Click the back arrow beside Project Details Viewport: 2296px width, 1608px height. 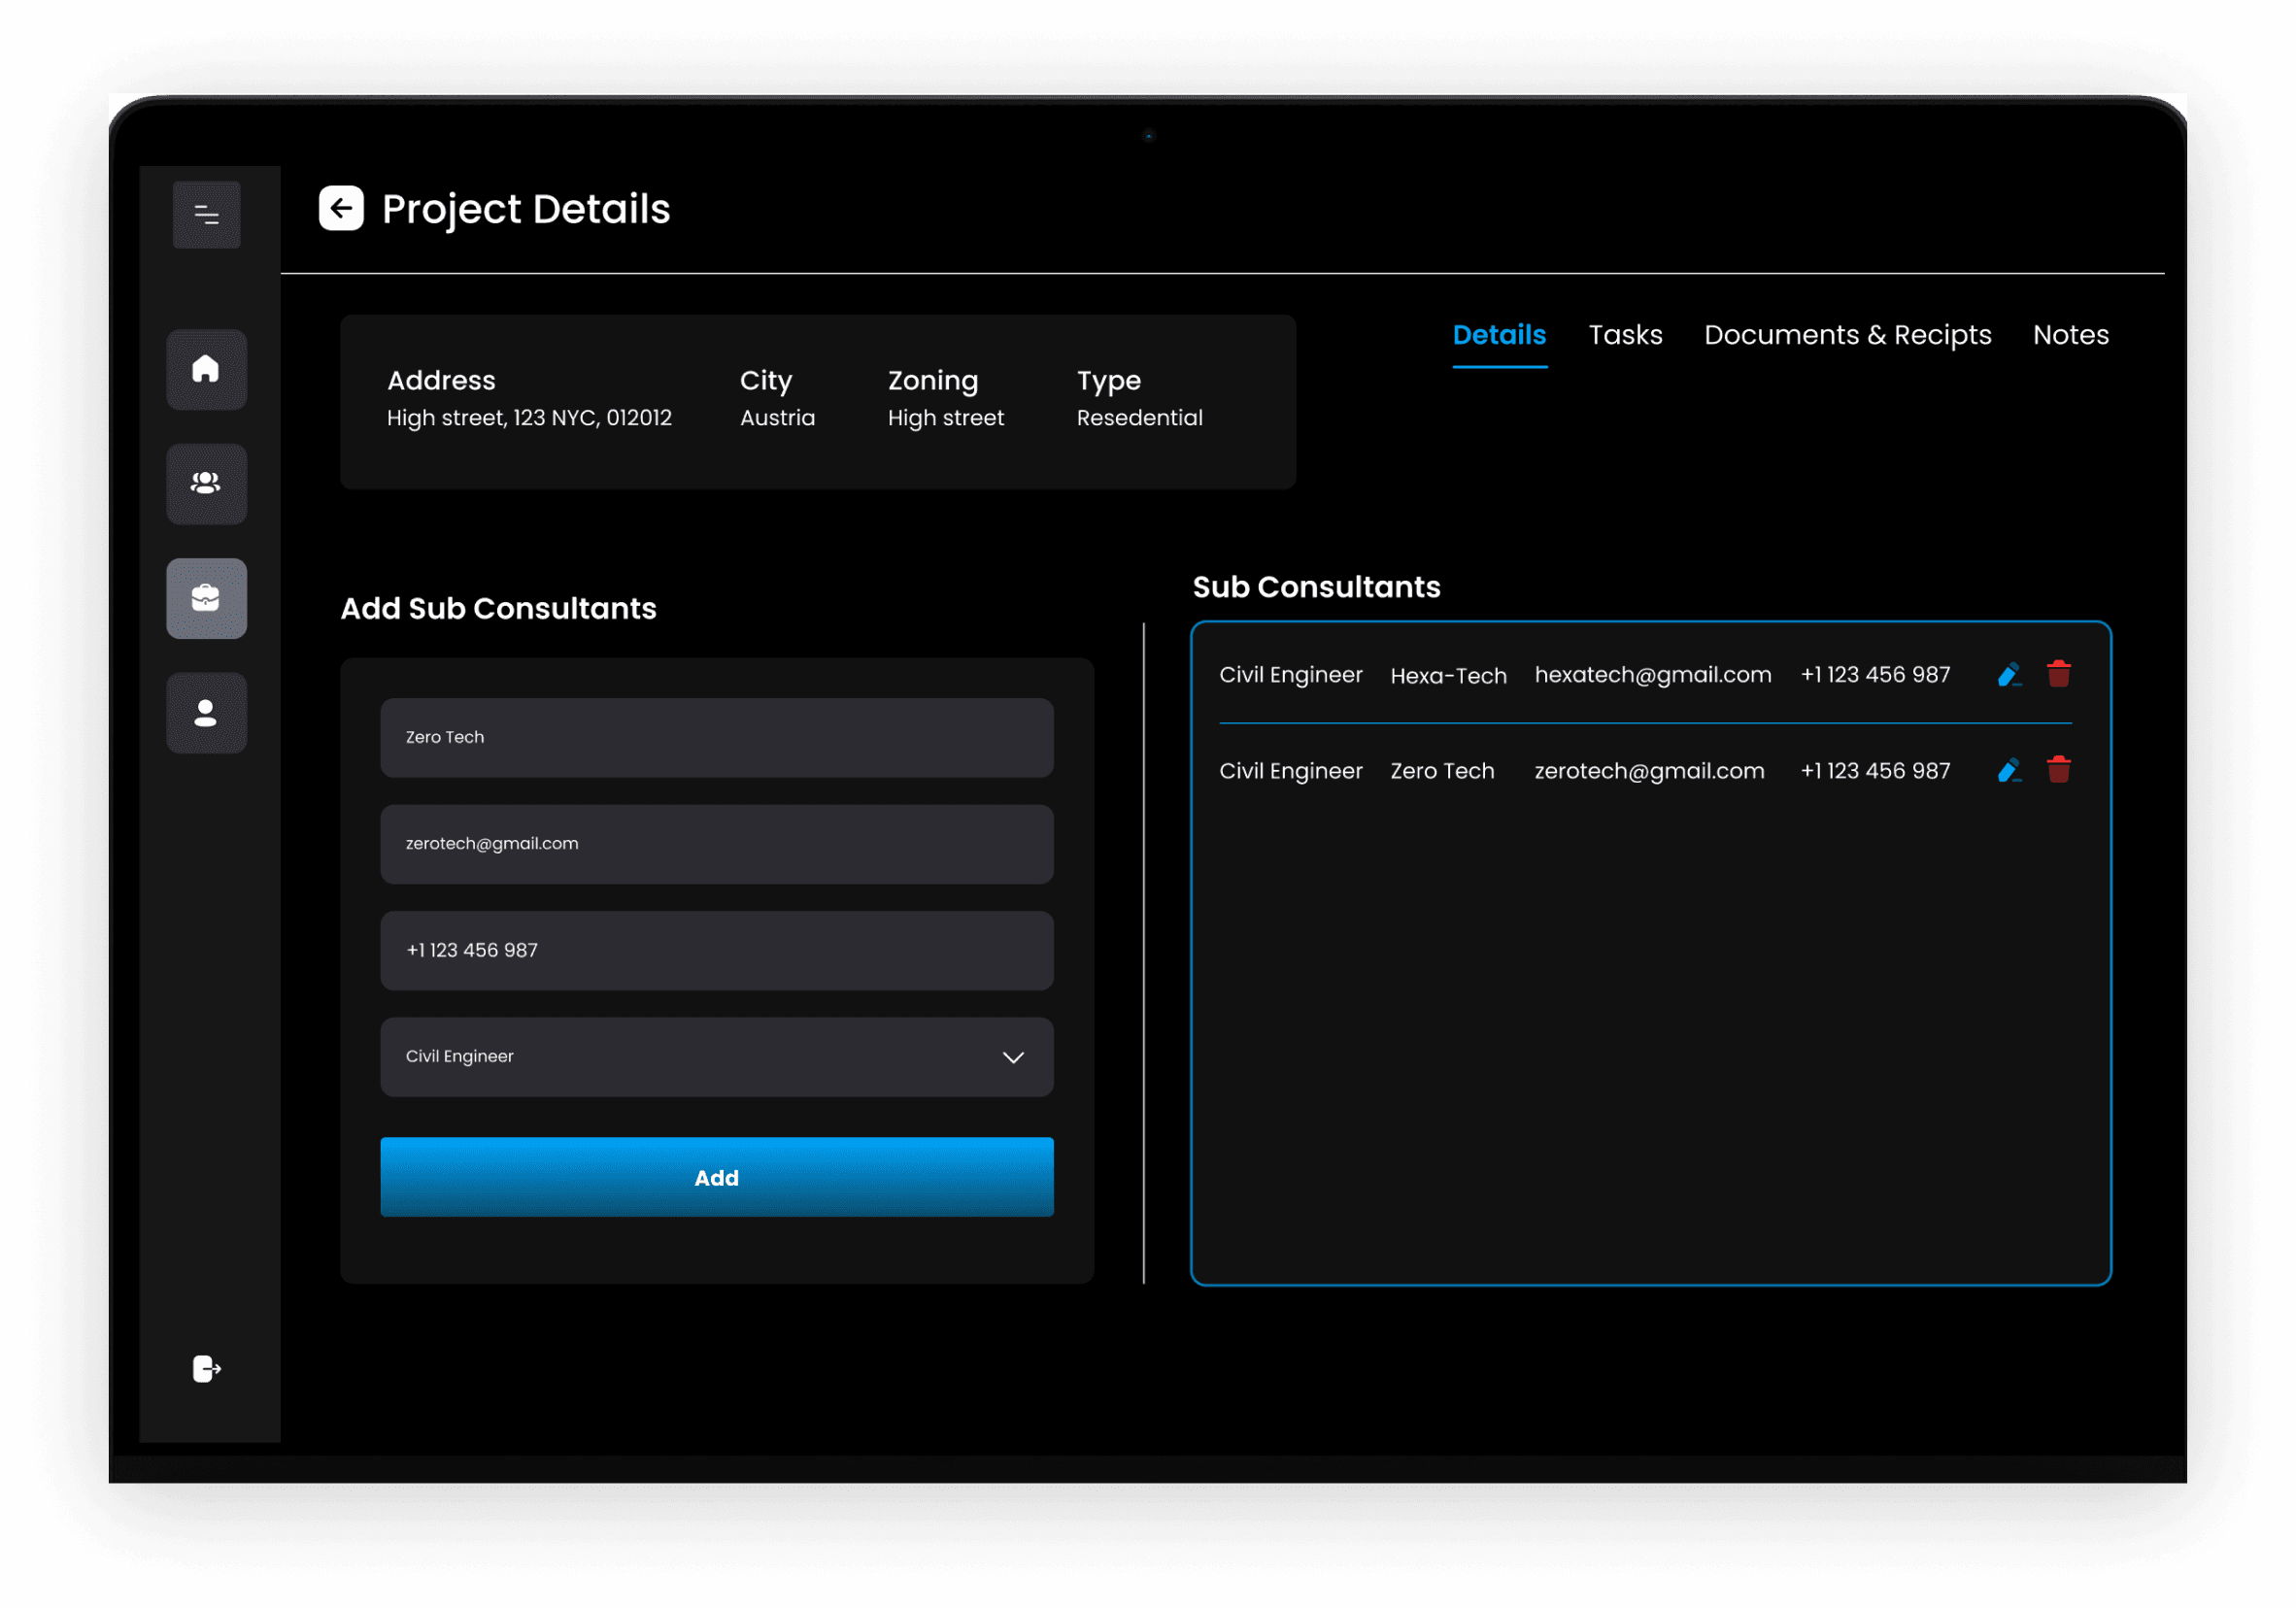pos(341,209)
